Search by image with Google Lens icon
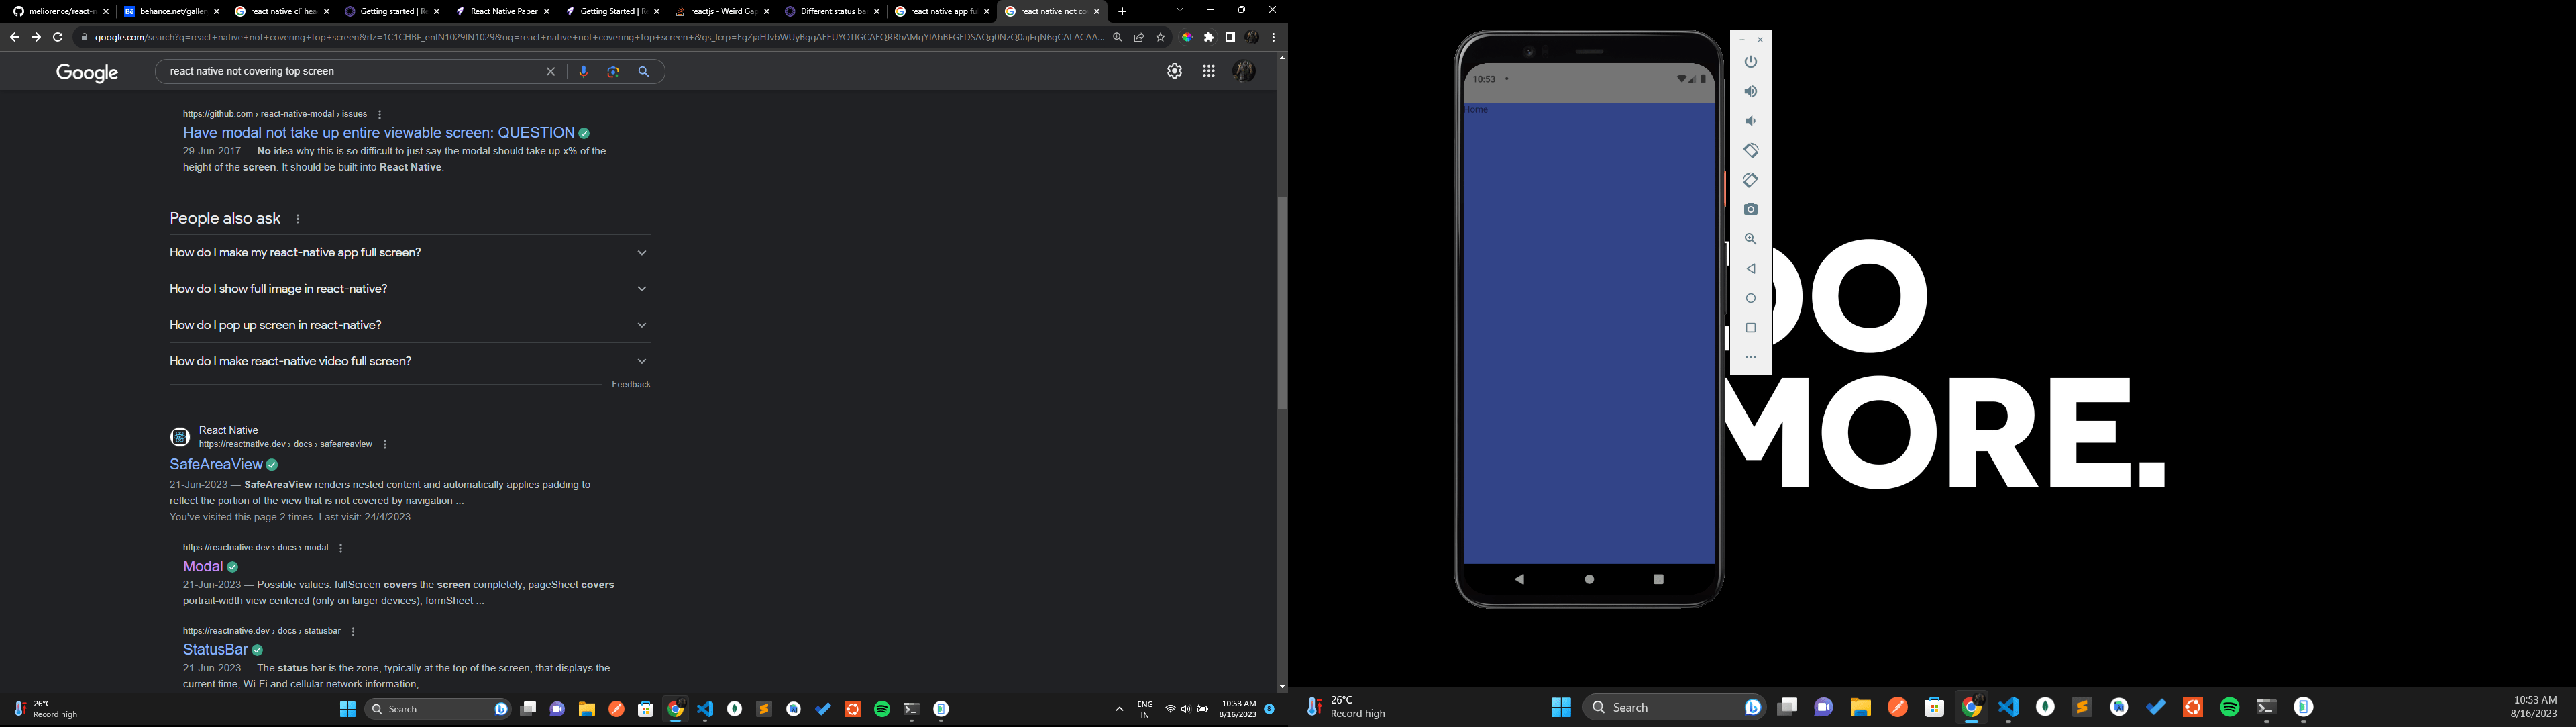The width and height of the screenshot is (2576, 727). point(613,72)
